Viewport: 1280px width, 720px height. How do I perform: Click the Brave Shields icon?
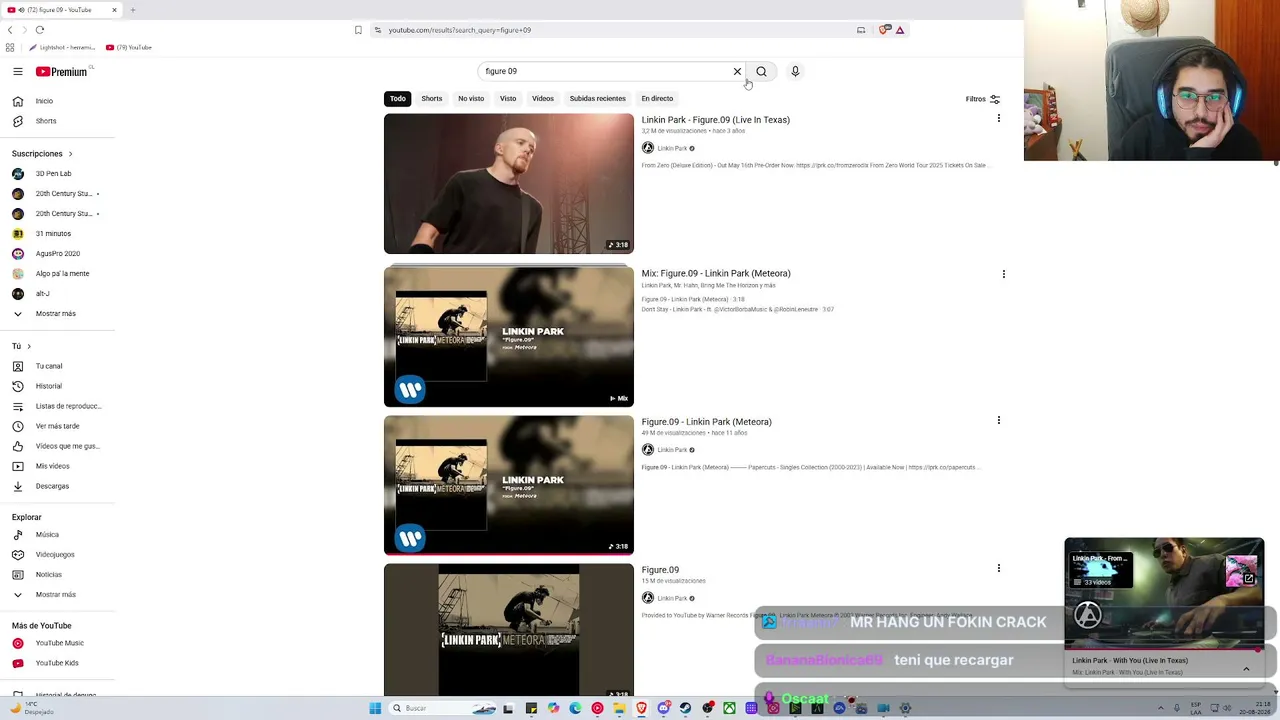883,30
